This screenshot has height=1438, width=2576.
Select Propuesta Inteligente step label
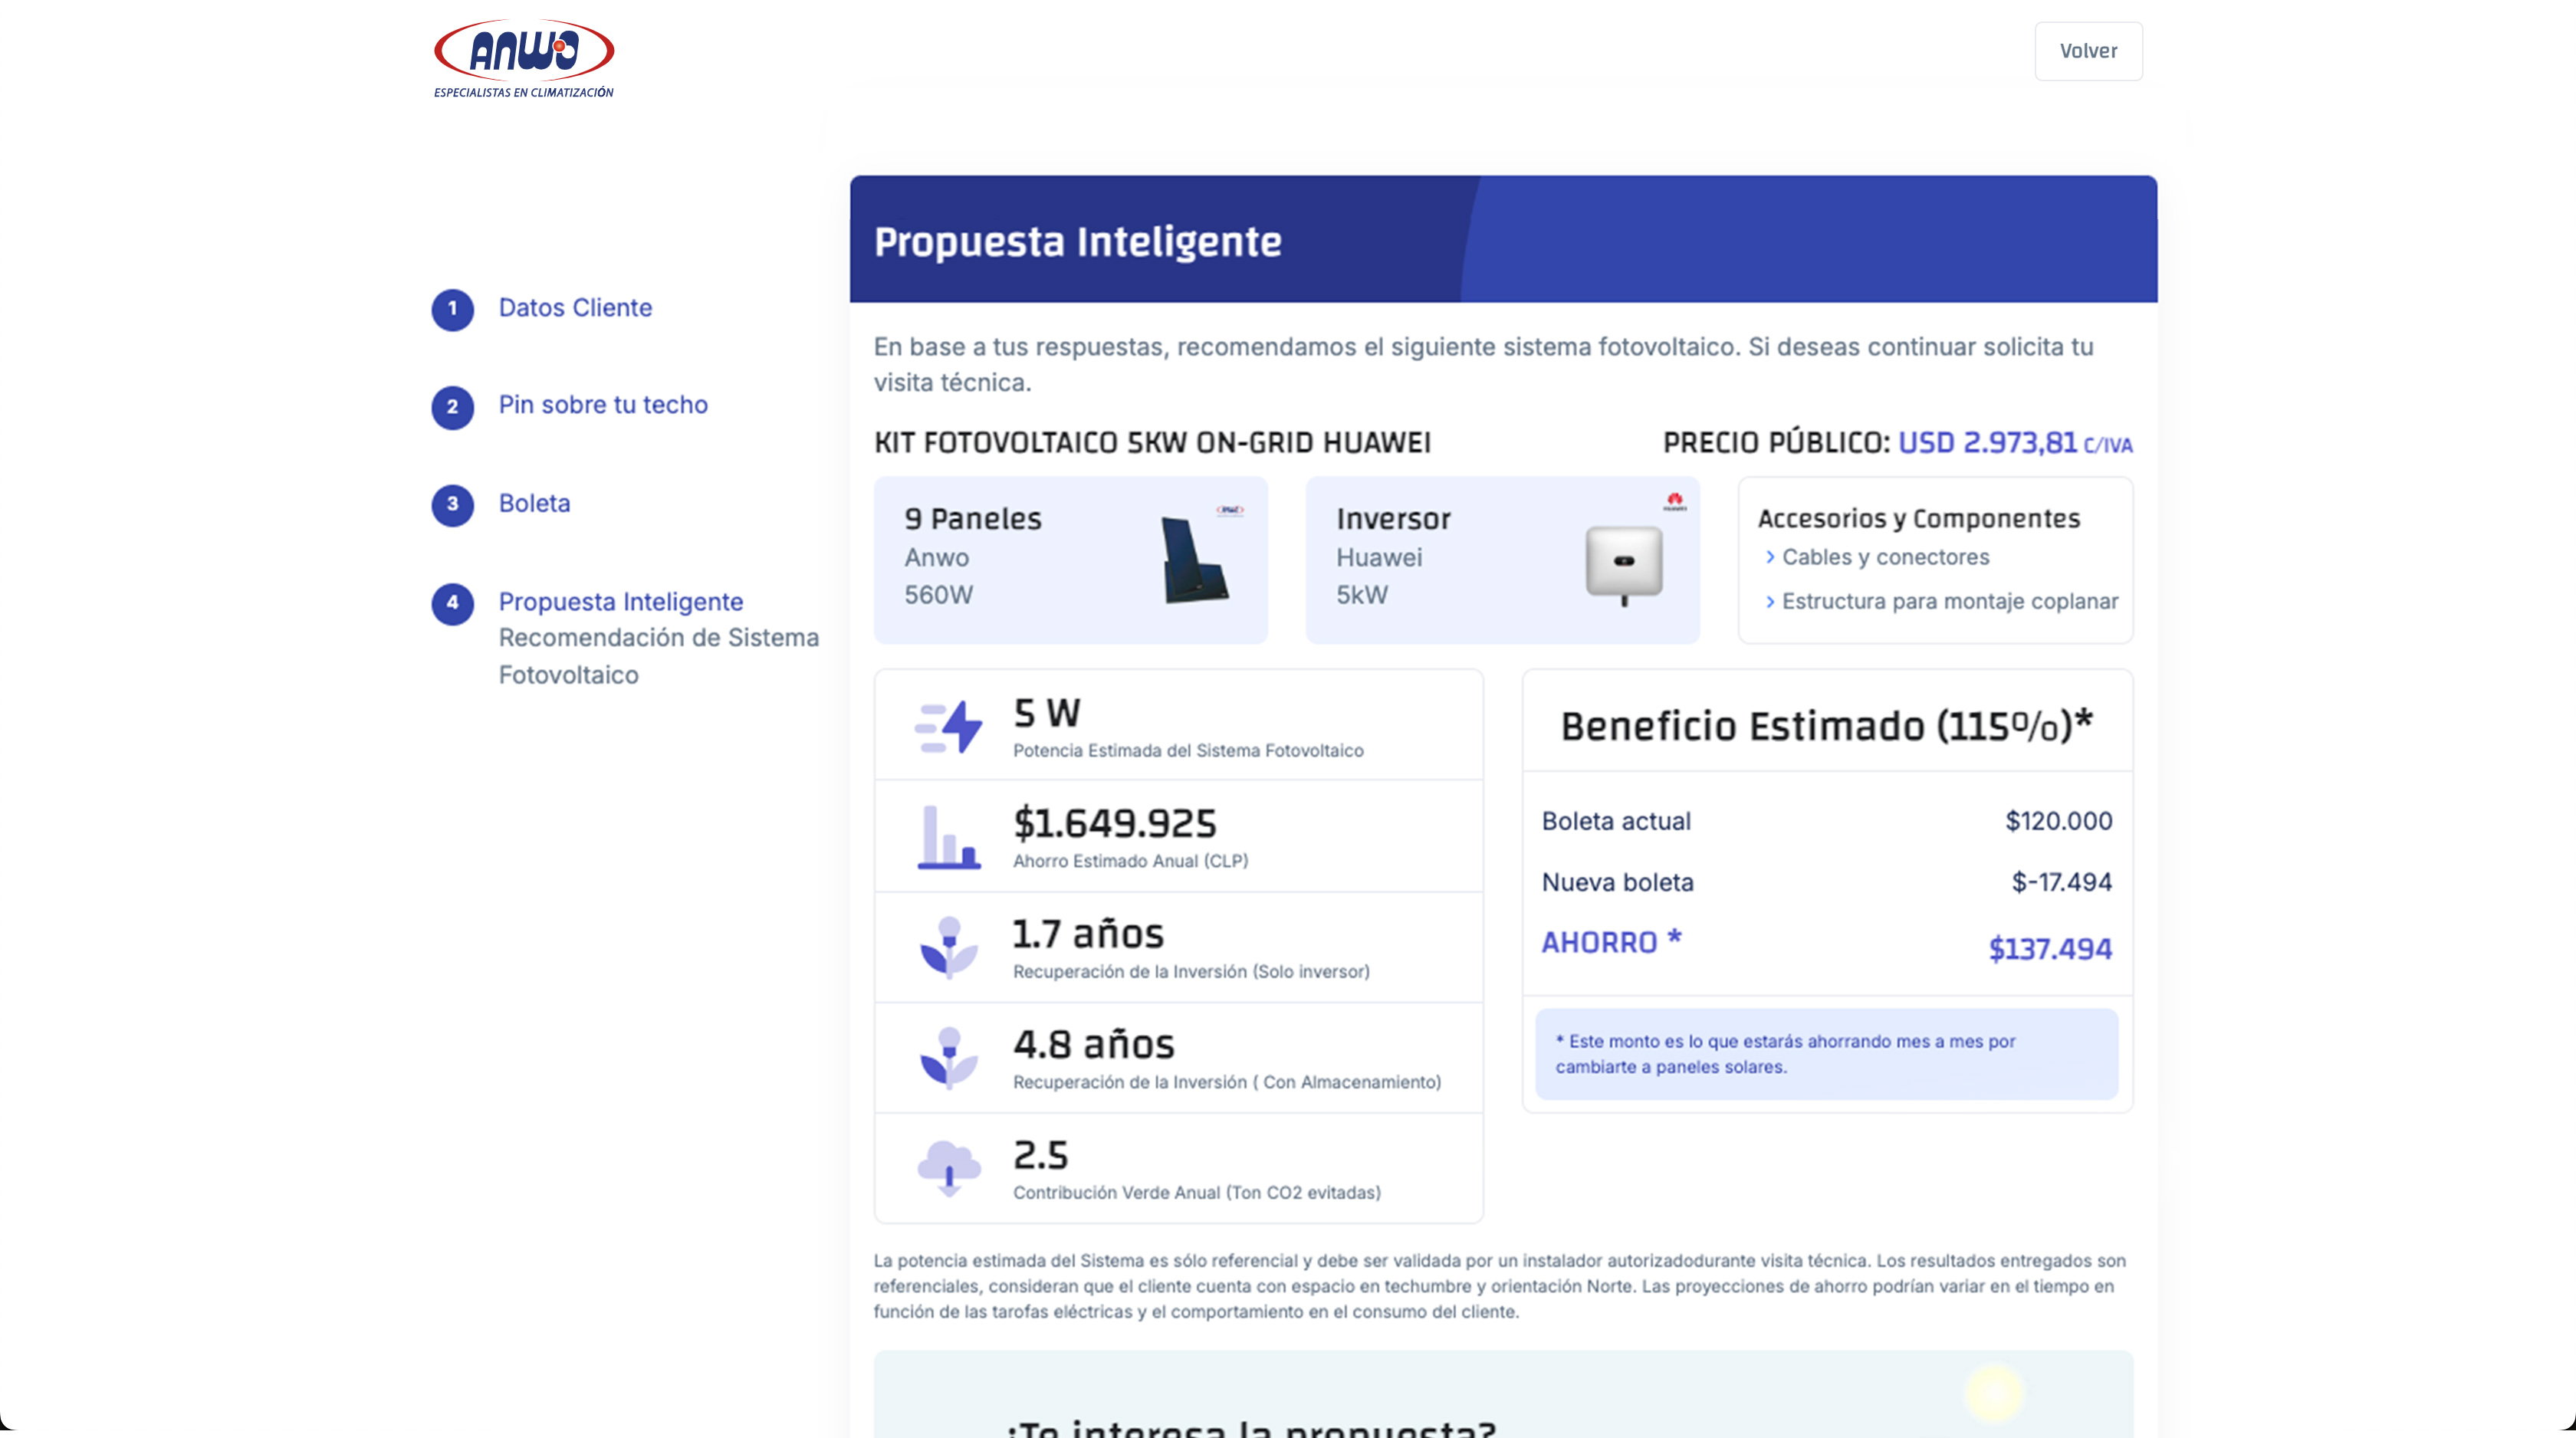click(620, 602)
